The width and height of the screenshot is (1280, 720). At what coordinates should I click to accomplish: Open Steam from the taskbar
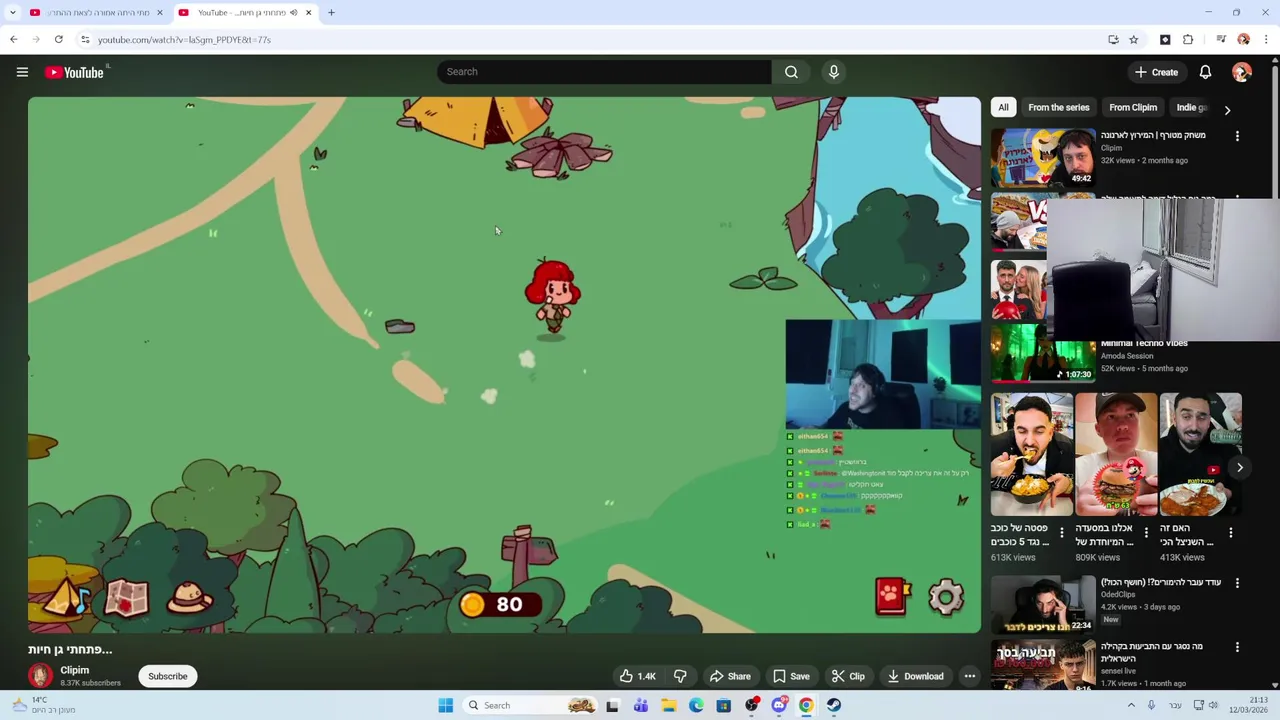click(x=833, y=705)
